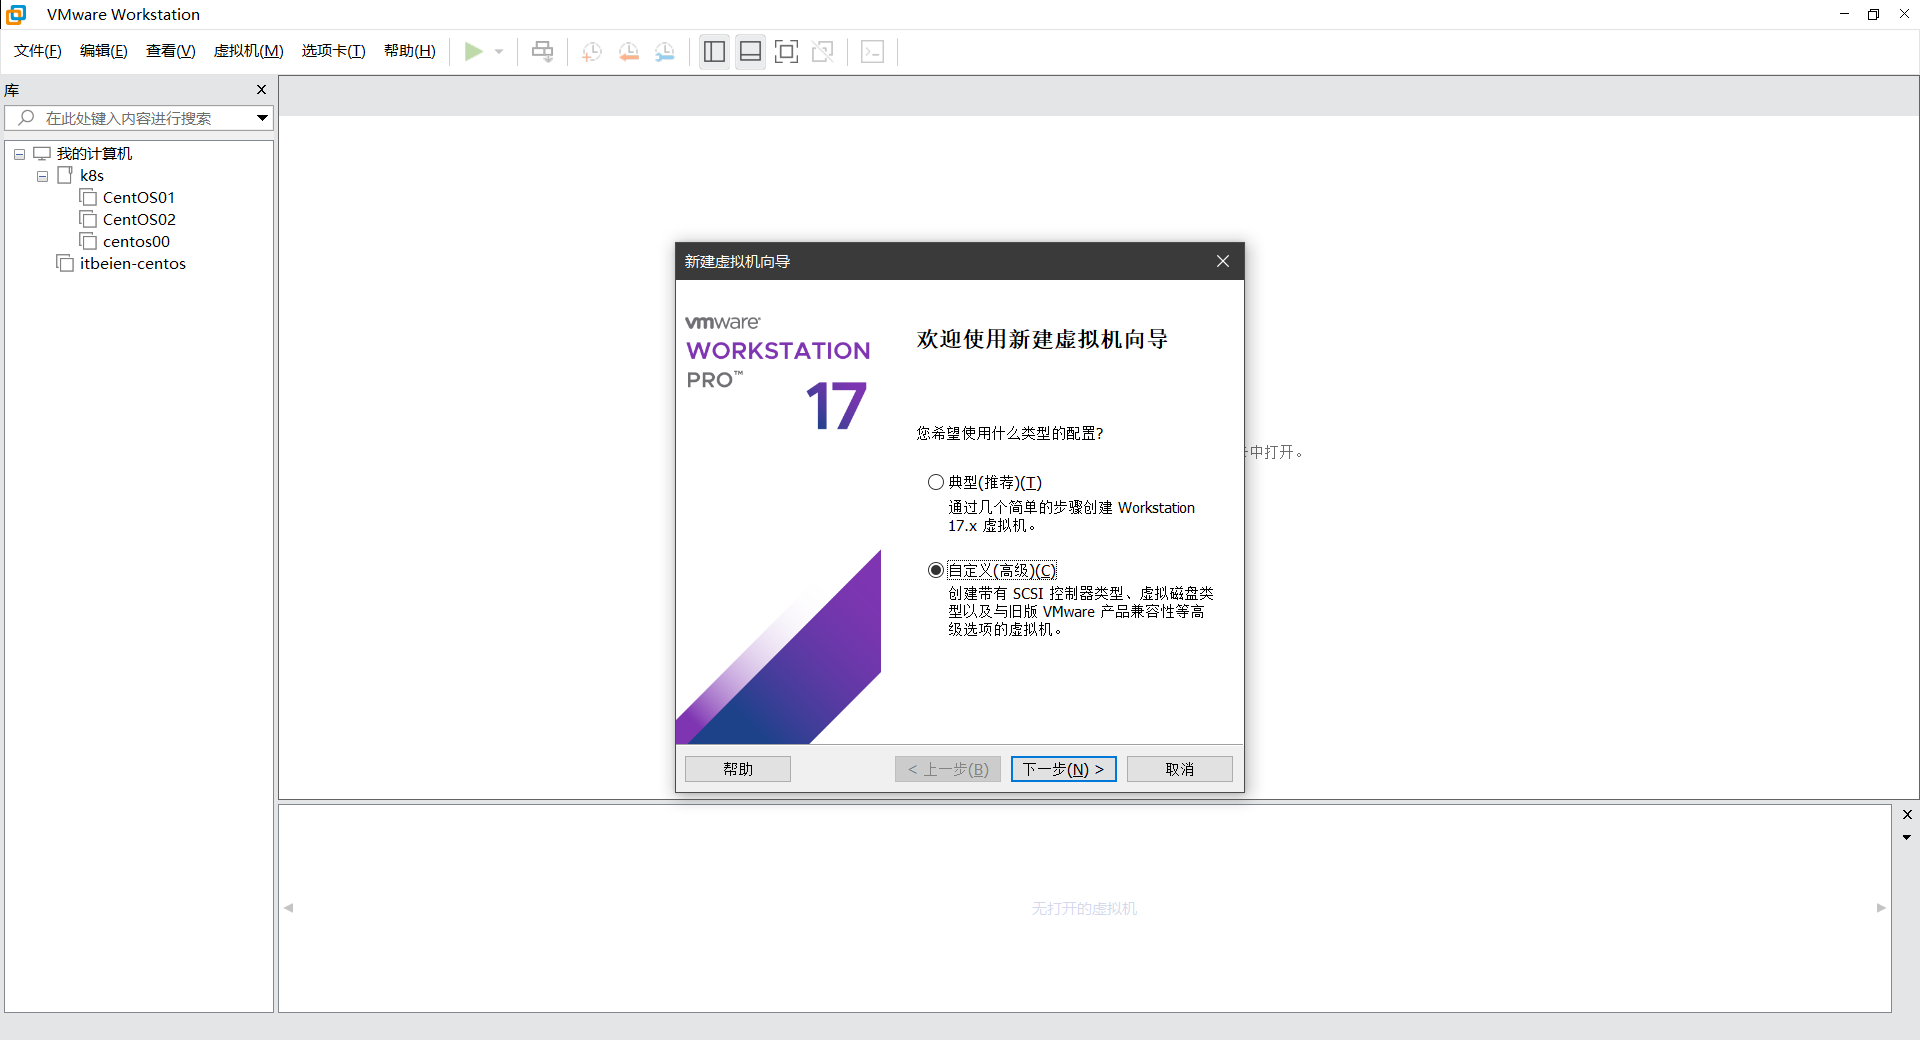This screenshot has height=1040, width=1920.
Task: Select the centos00 virtual machine
Action: [x=136, y=242]
